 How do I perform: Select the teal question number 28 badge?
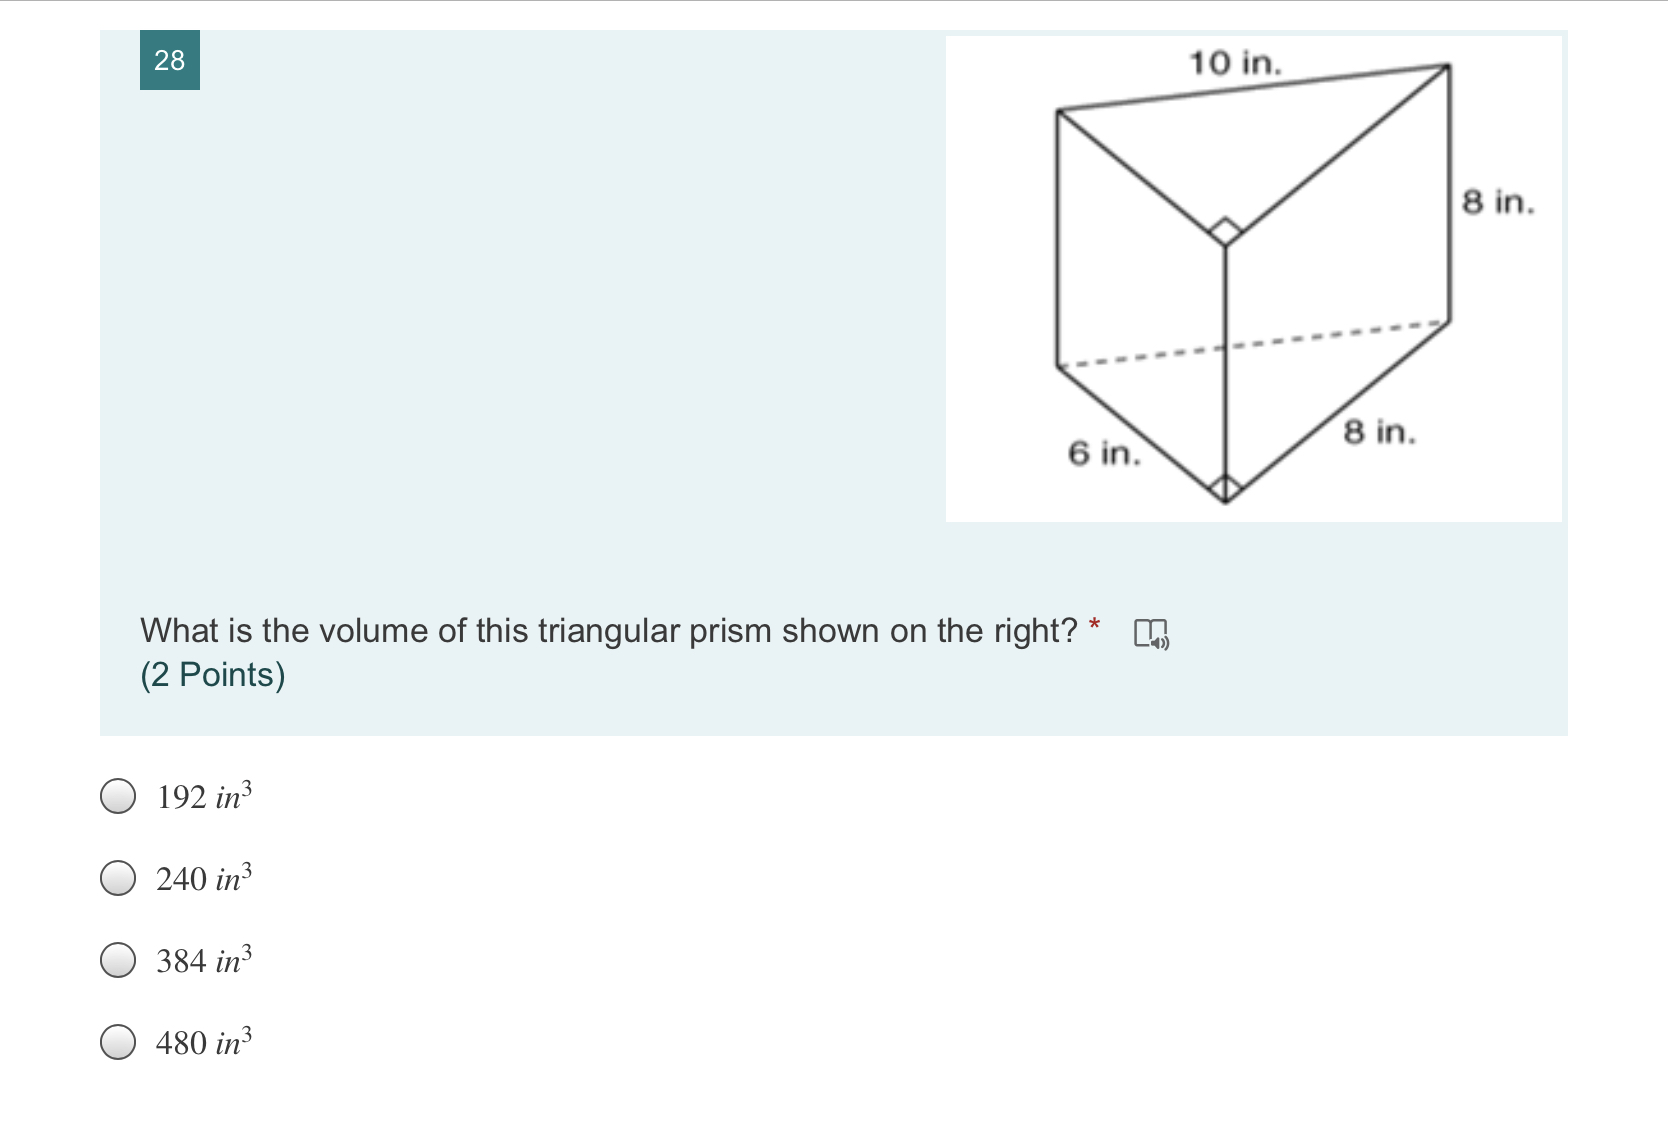(x=168, y=62)
